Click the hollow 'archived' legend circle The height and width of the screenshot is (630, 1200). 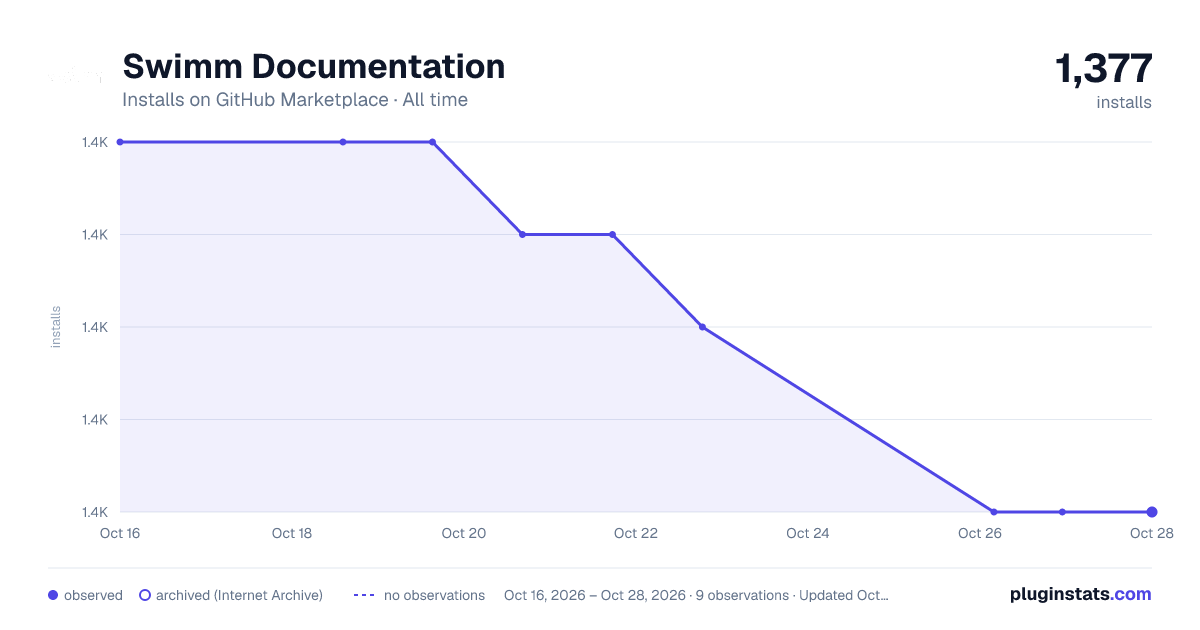pyautogui.click(x=145, y=595)
